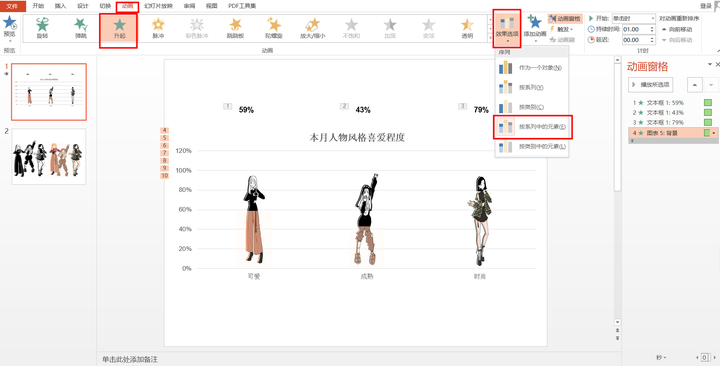Expand chart animation contents chevron below 图表 5

[633, 141]
